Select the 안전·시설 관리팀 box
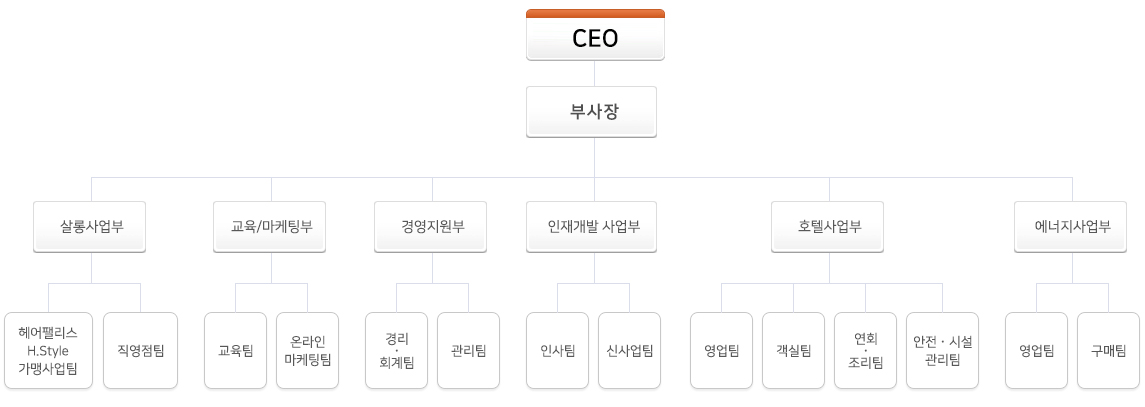This screenshot has width=1145, height=407. pyautogui.click(x=943, y=351)
